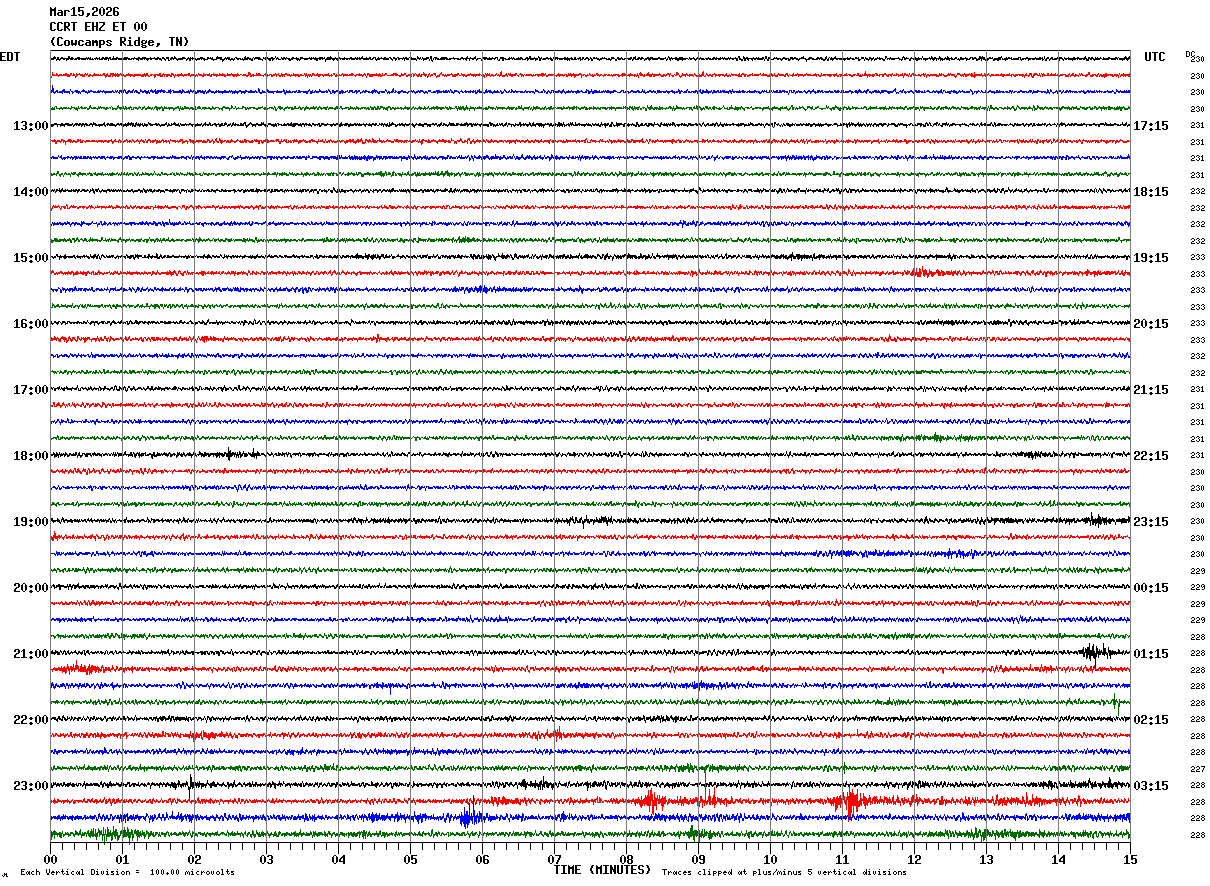
Task: Click the 02:15 UTC row label
Action: click(x=1151, y=720)
